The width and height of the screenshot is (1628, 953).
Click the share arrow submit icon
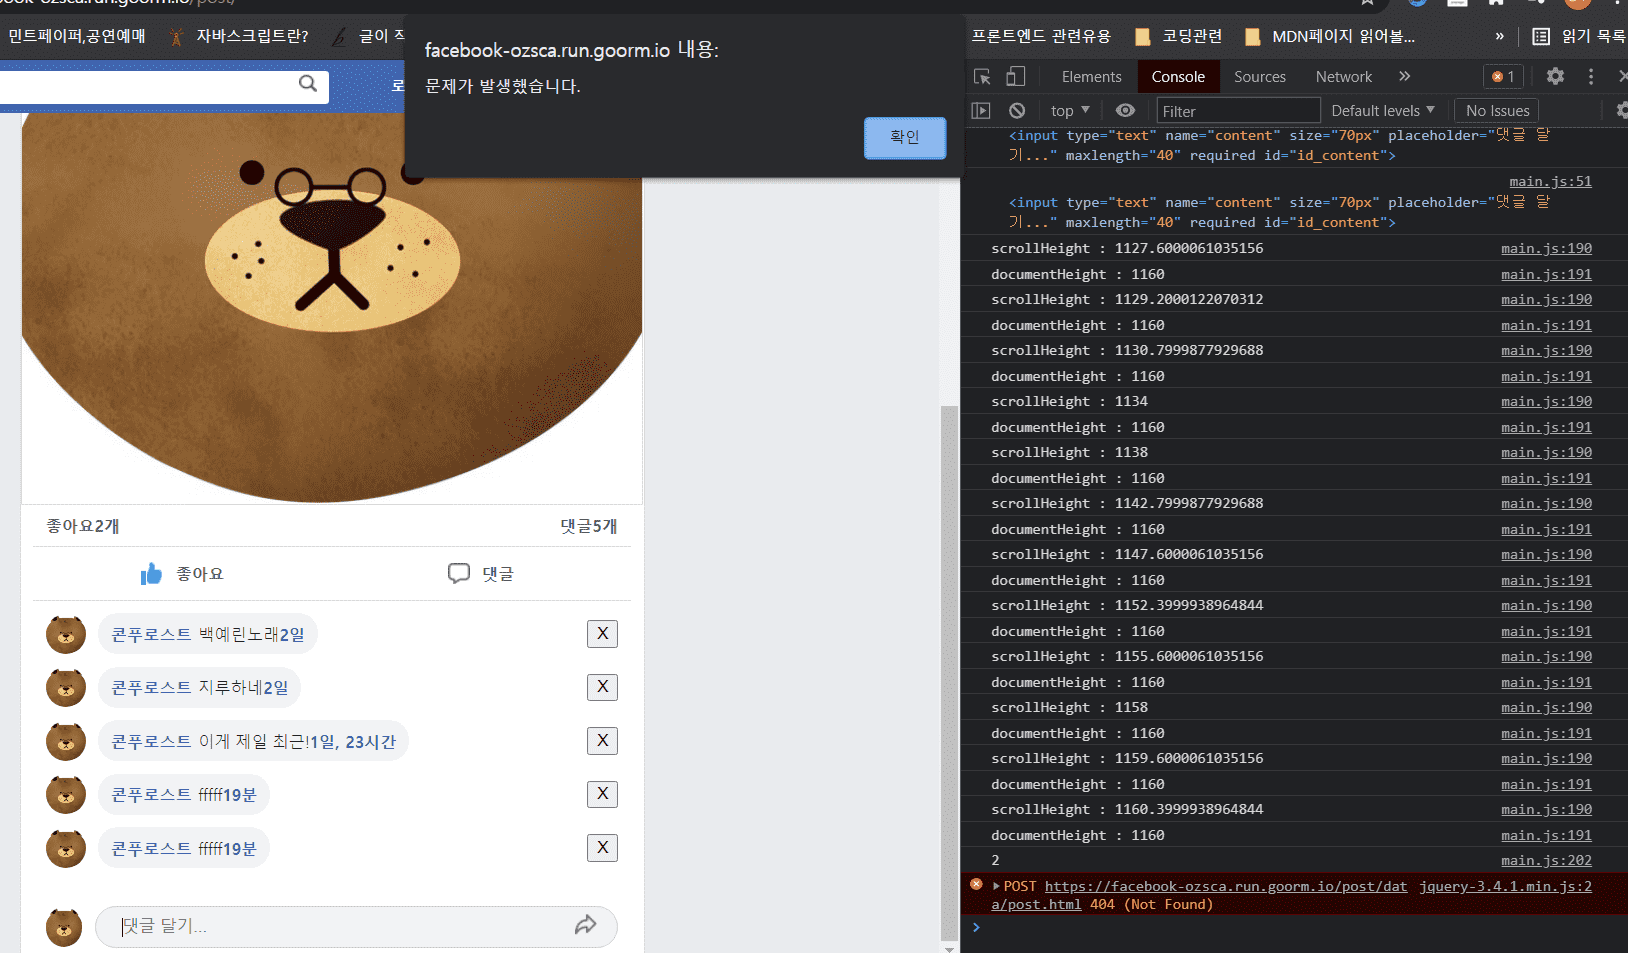coord(586,925)
